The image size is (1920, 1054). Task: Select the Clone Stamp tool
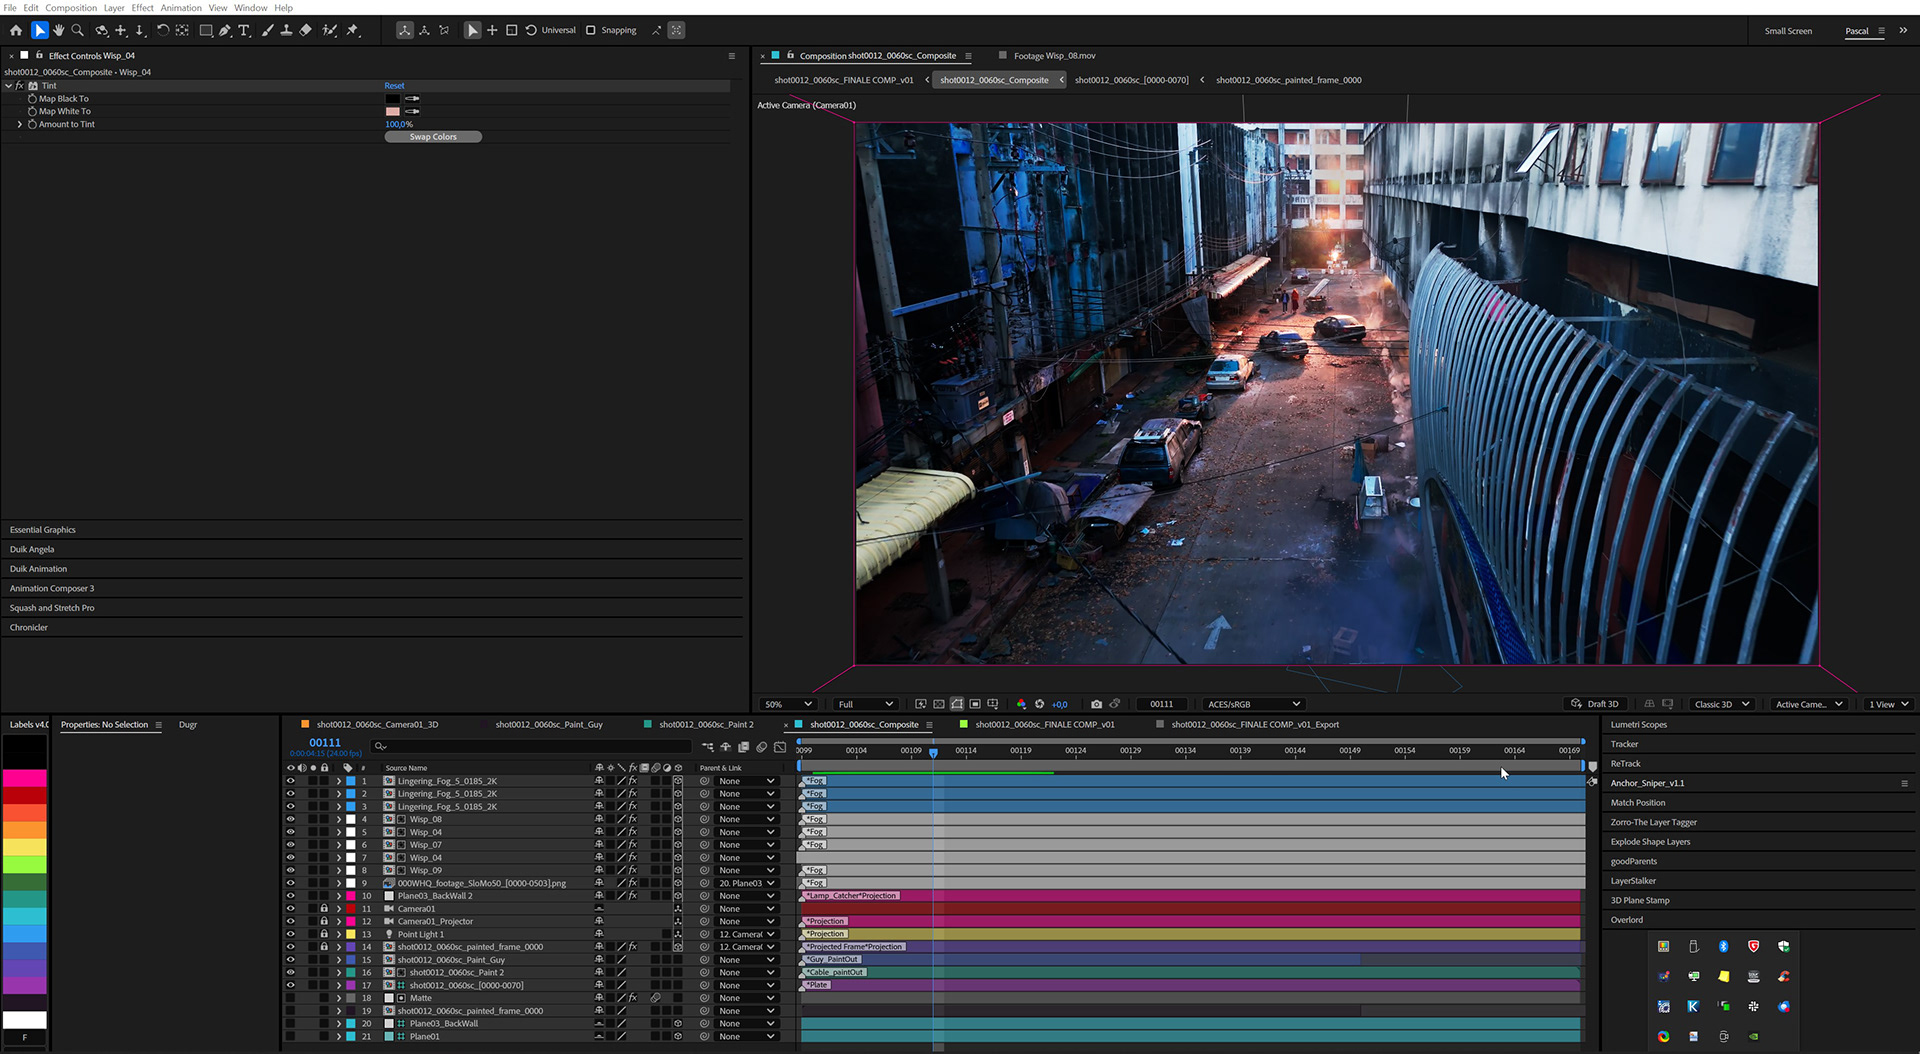(x=286, y=31)
